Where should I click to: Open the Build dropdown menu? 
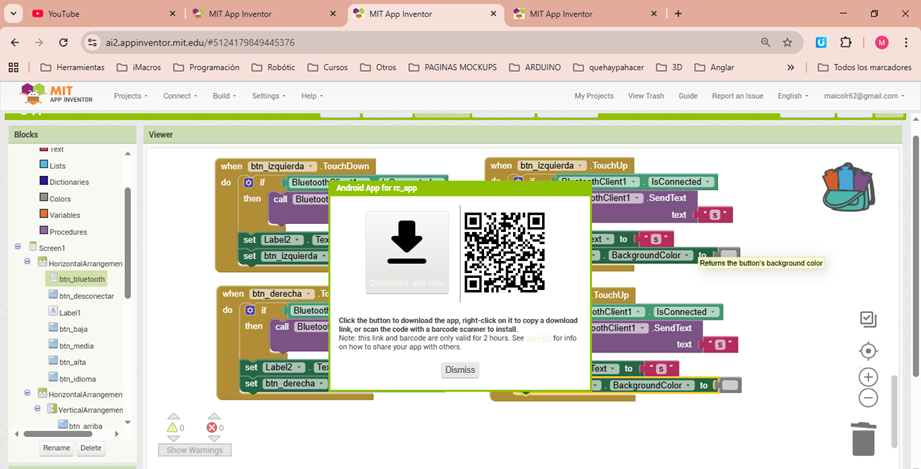[224, 96]
